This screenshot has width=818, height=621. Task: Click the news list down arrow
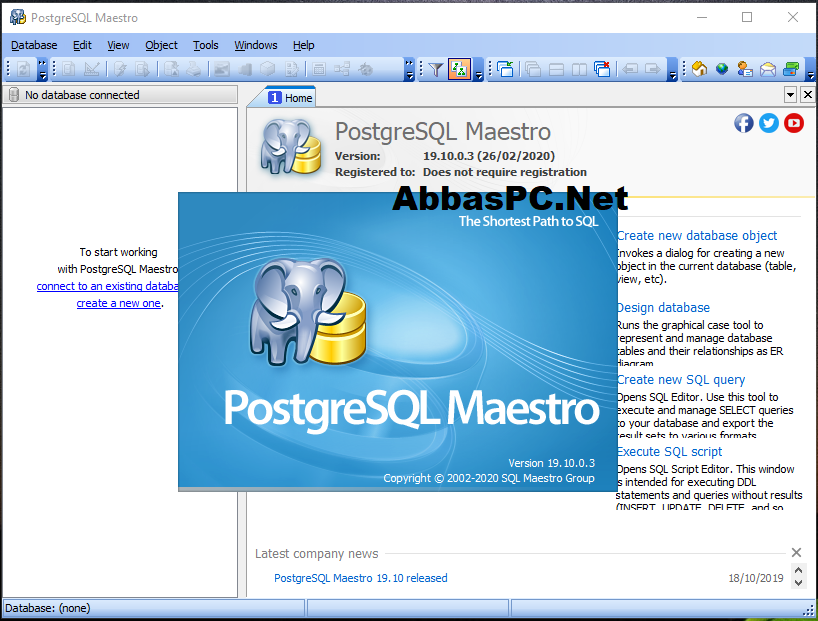[798, 582]
